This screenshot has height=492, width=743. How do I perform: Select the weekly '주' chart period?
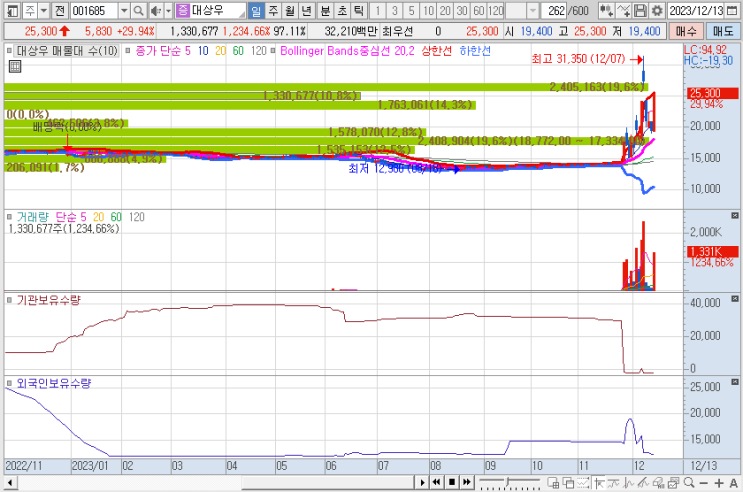pyautogui.click(x=273, y=10)
